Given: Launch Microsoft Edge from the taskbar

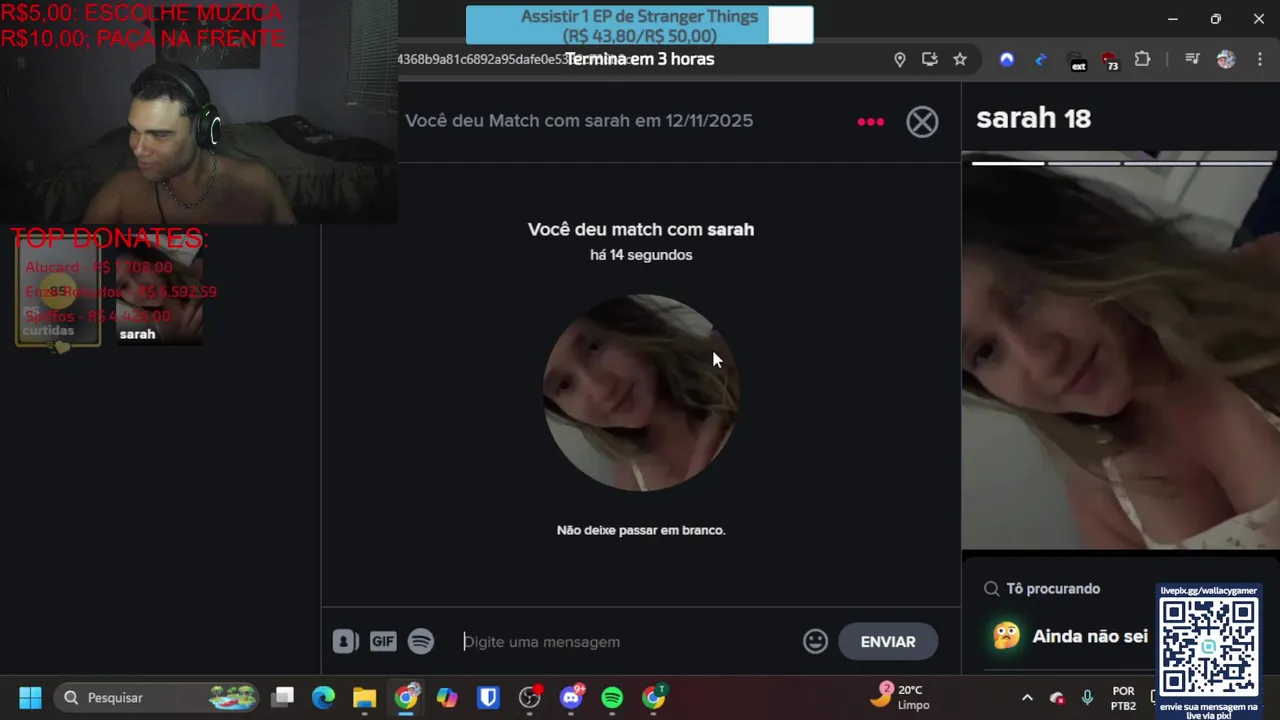Looking at the screenshot, I should 323,697.
